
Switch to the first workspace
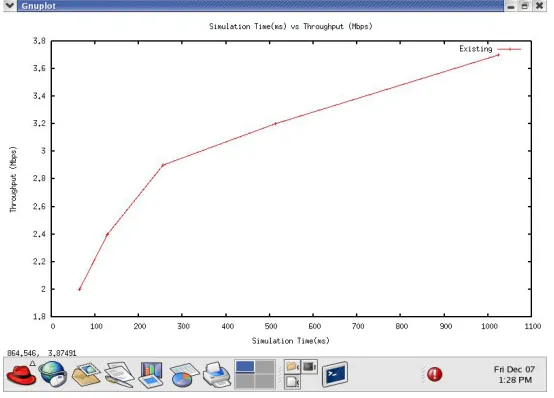245,367
